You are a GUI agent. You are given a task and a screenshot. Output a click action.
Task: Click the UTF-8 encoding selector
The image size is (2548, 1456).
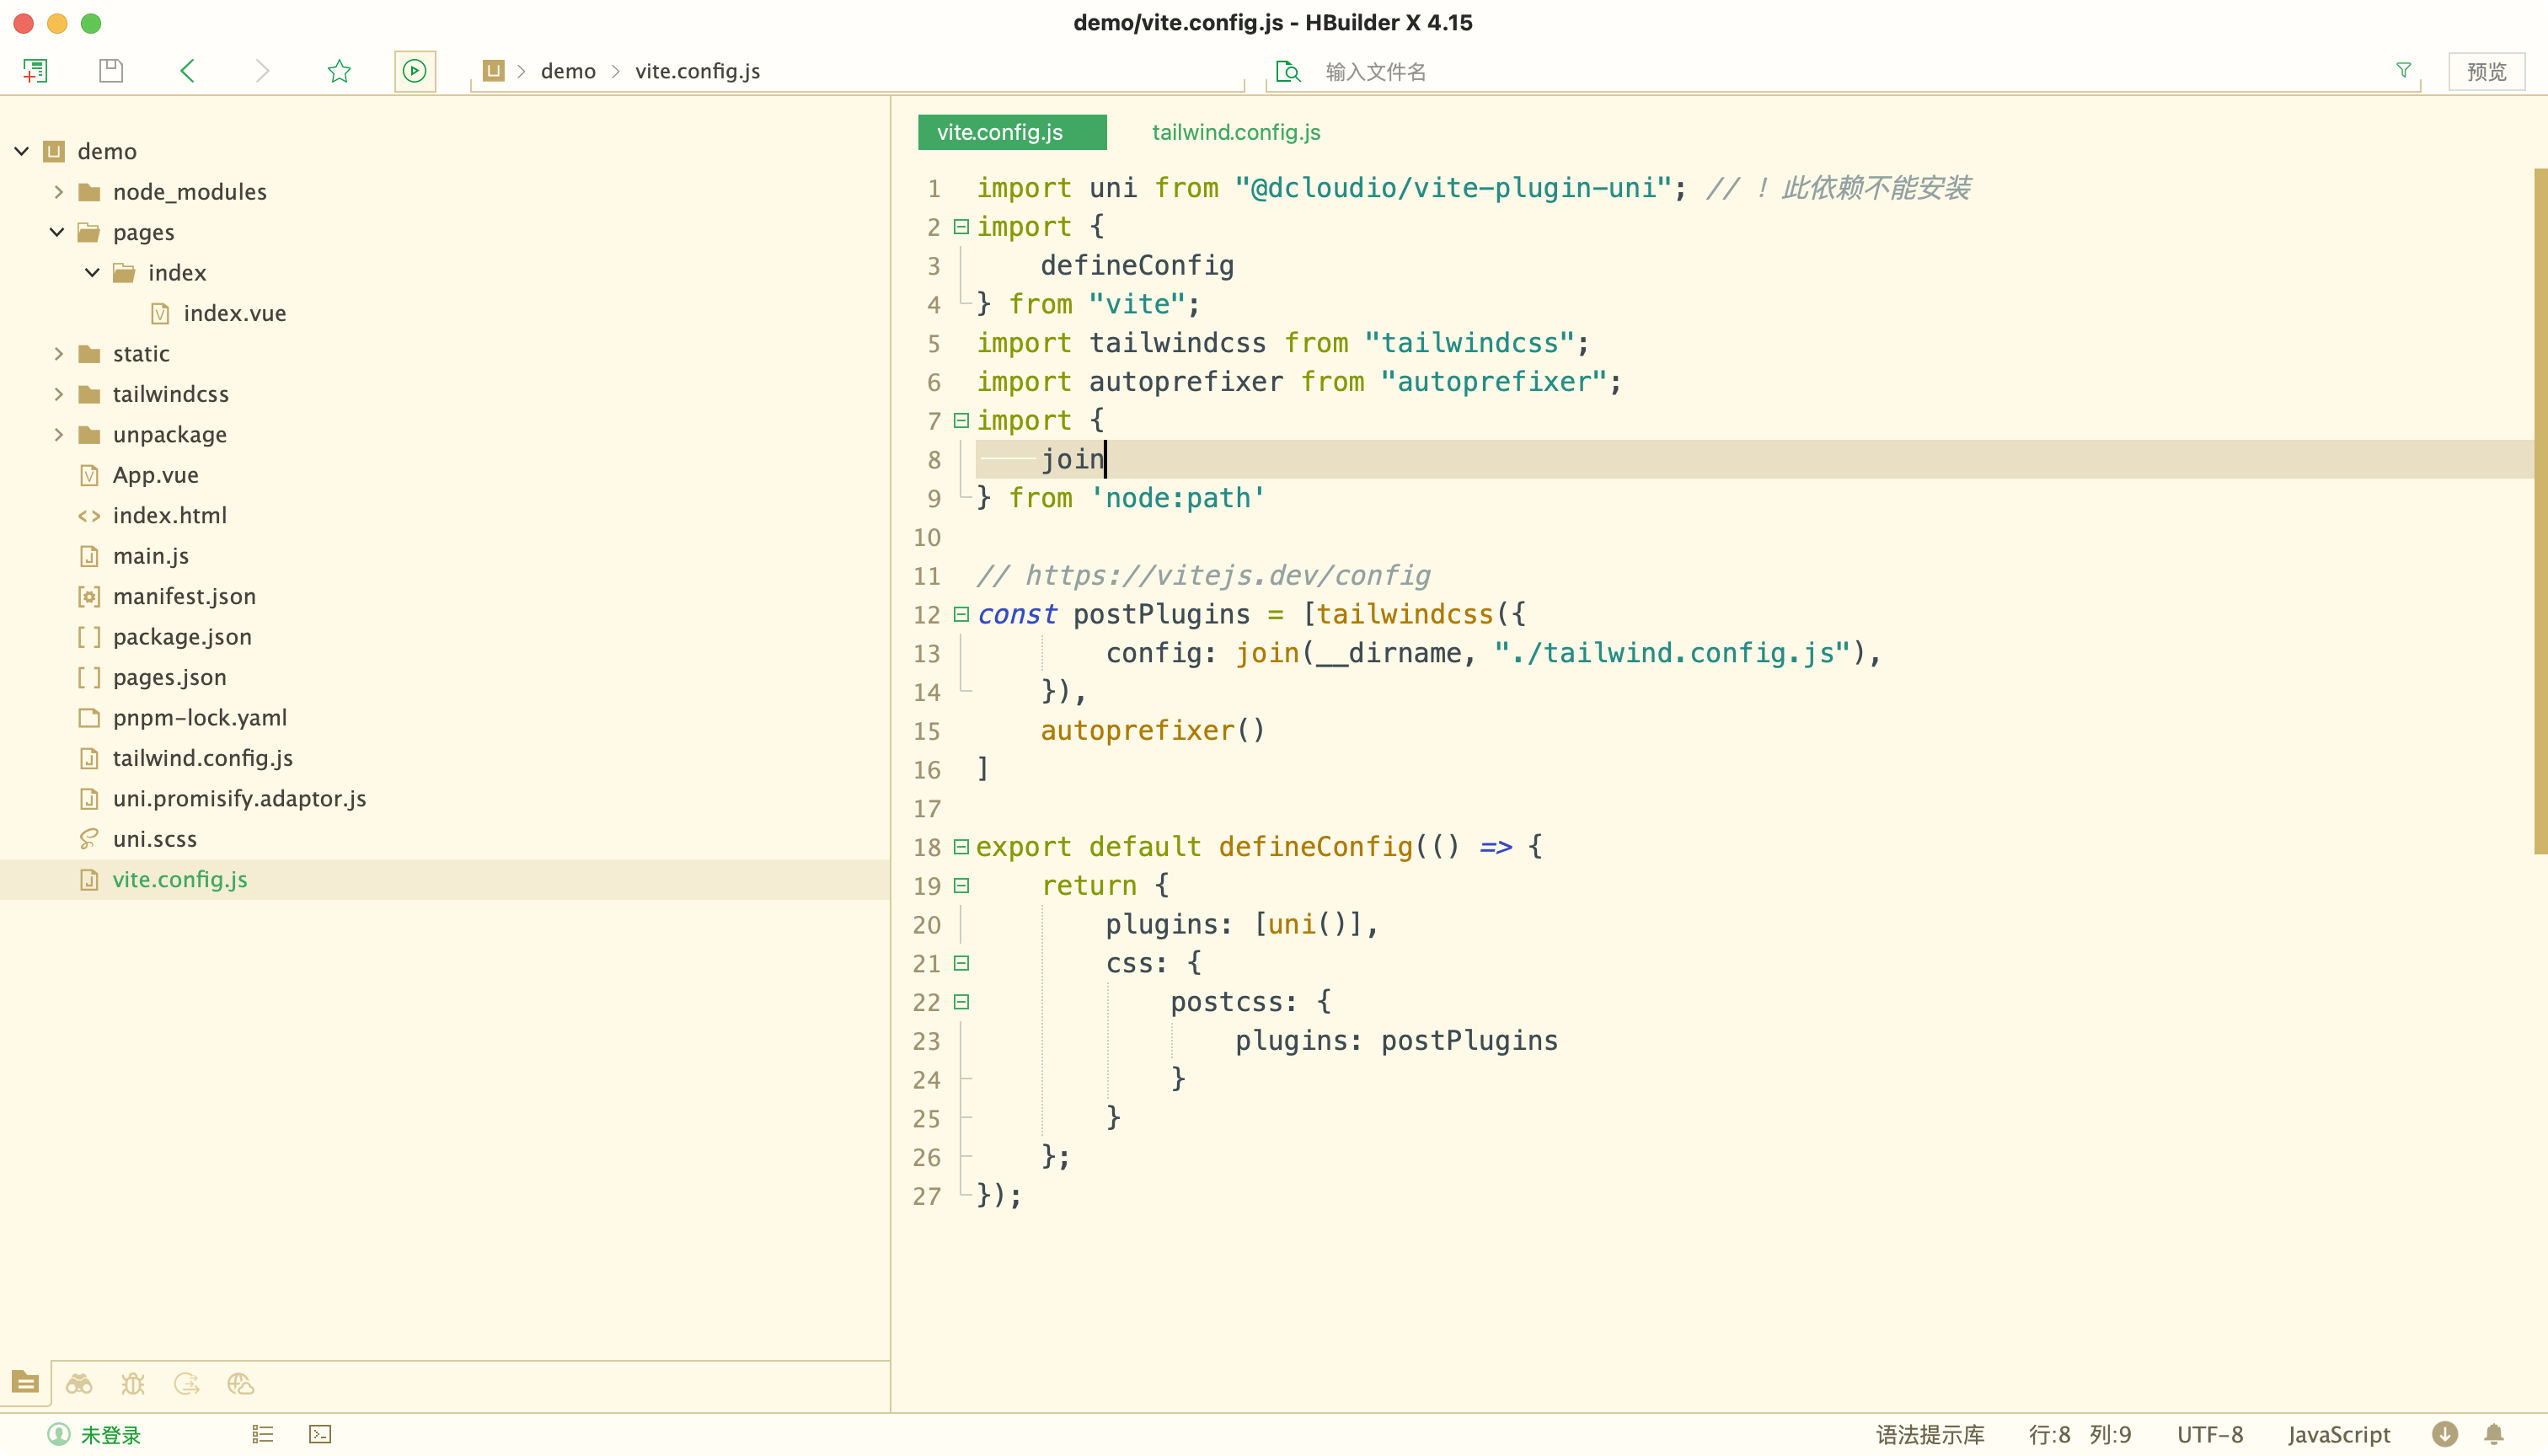2210,1435
